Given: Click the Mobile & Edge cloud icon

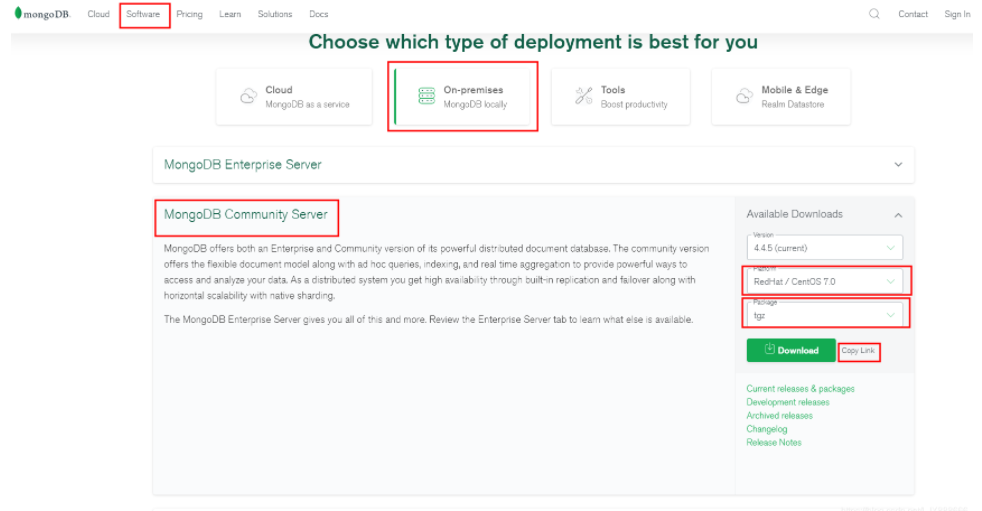Looking at the screenshot, I should pos(744,96).
